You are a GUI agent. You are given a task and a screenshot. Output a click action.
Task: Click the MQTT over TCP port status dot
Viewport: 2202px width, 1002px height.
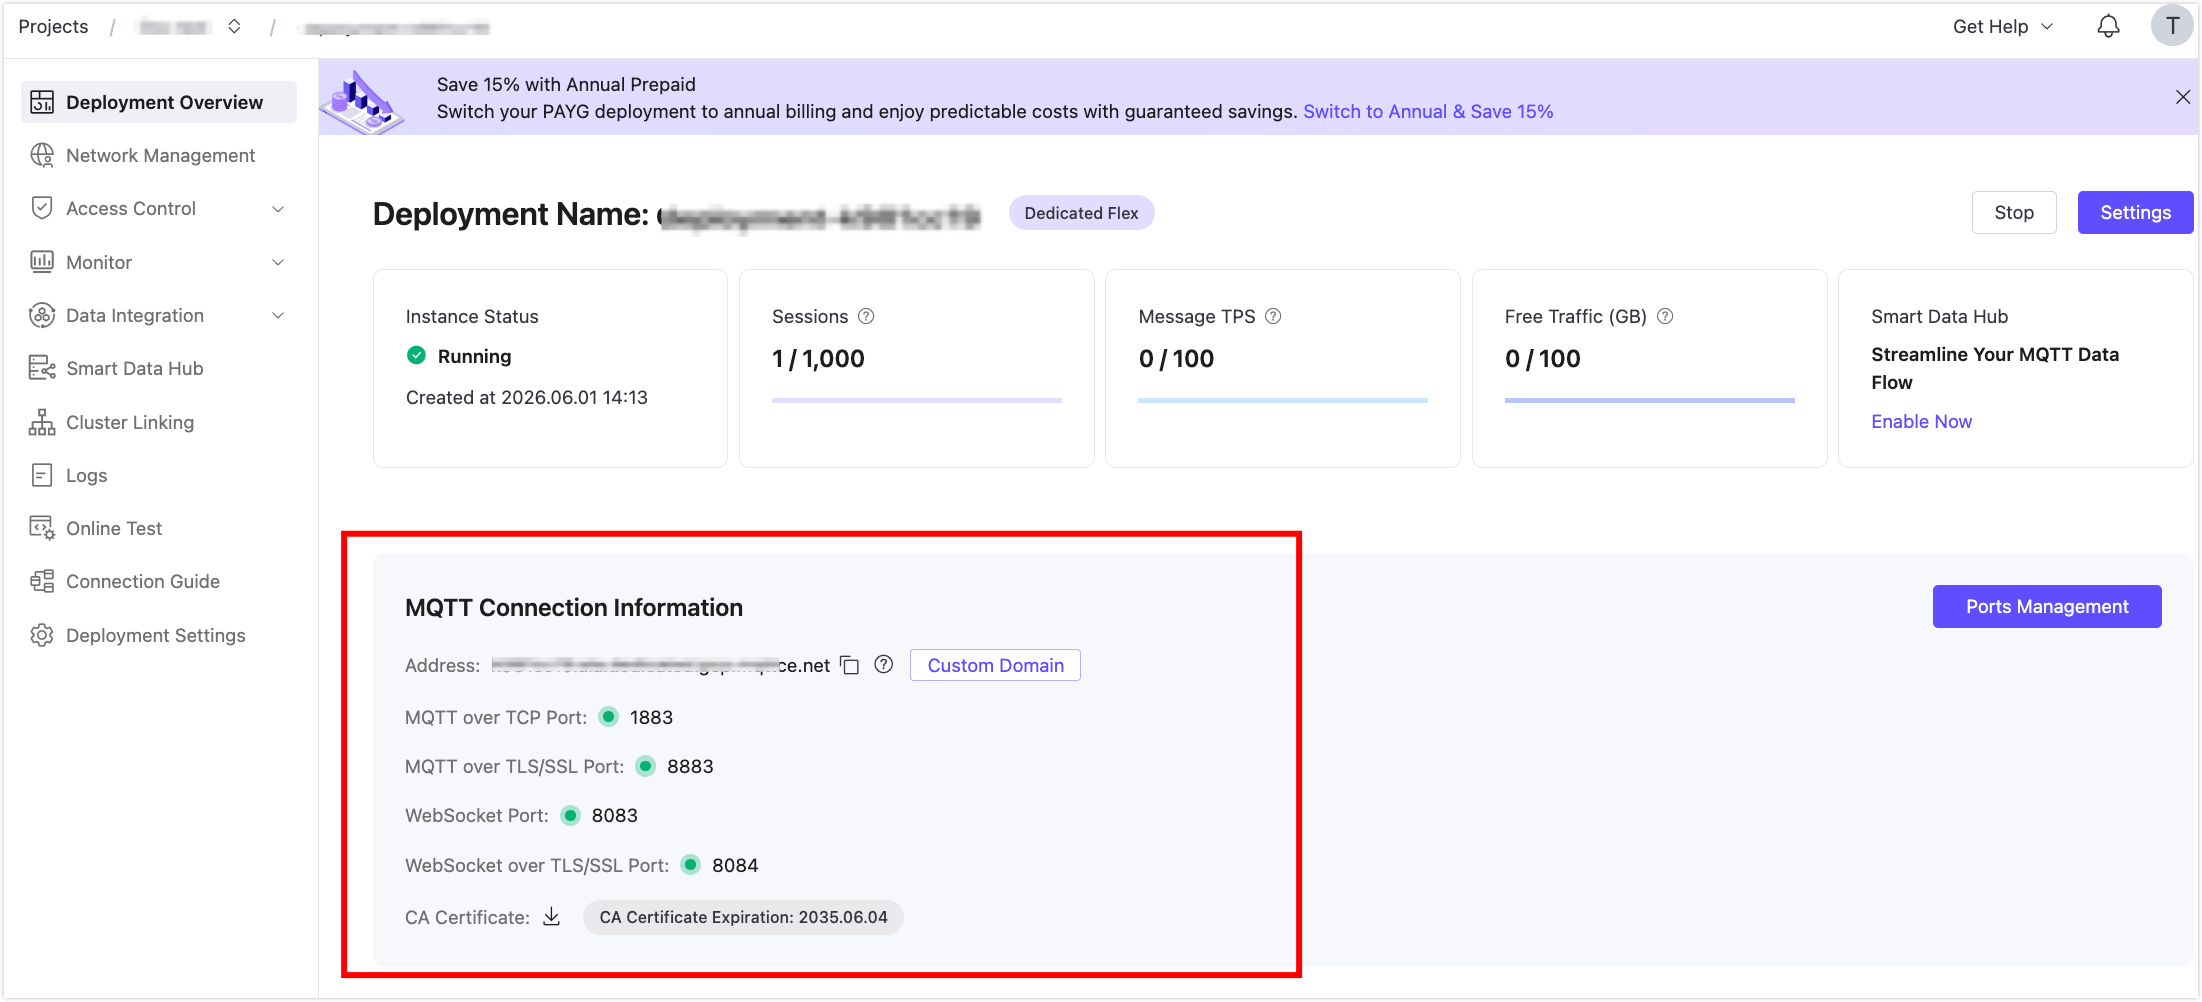click(609, 717)
